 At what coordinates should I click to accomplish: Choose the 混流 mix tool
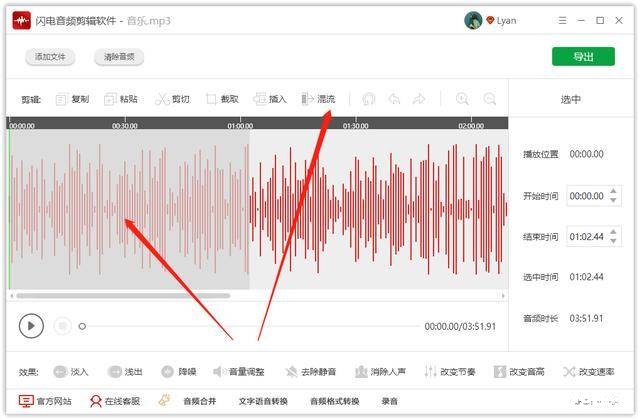318,99
